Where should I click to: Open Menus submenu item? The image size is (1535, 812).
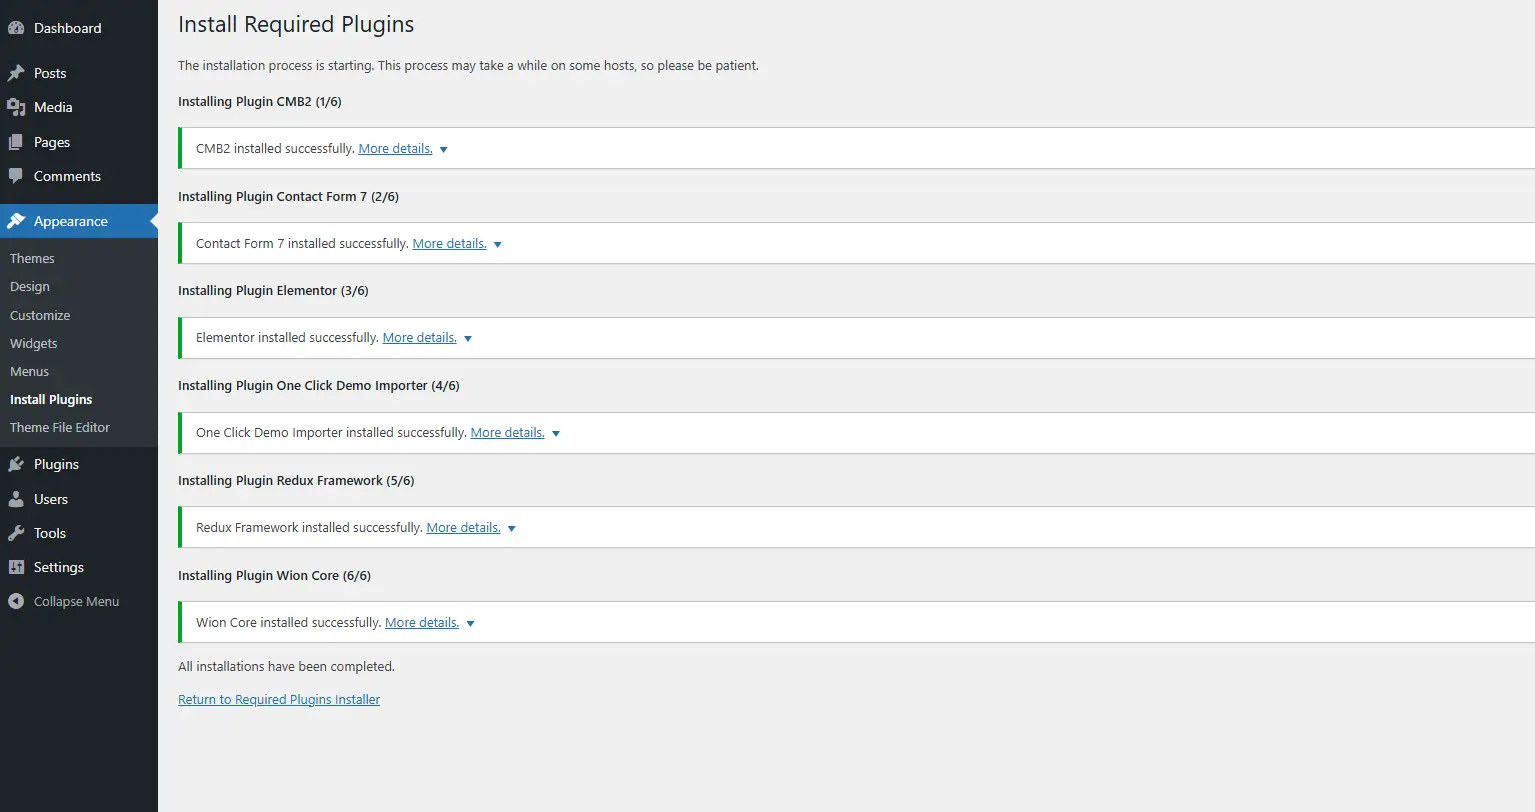(29, 371)
